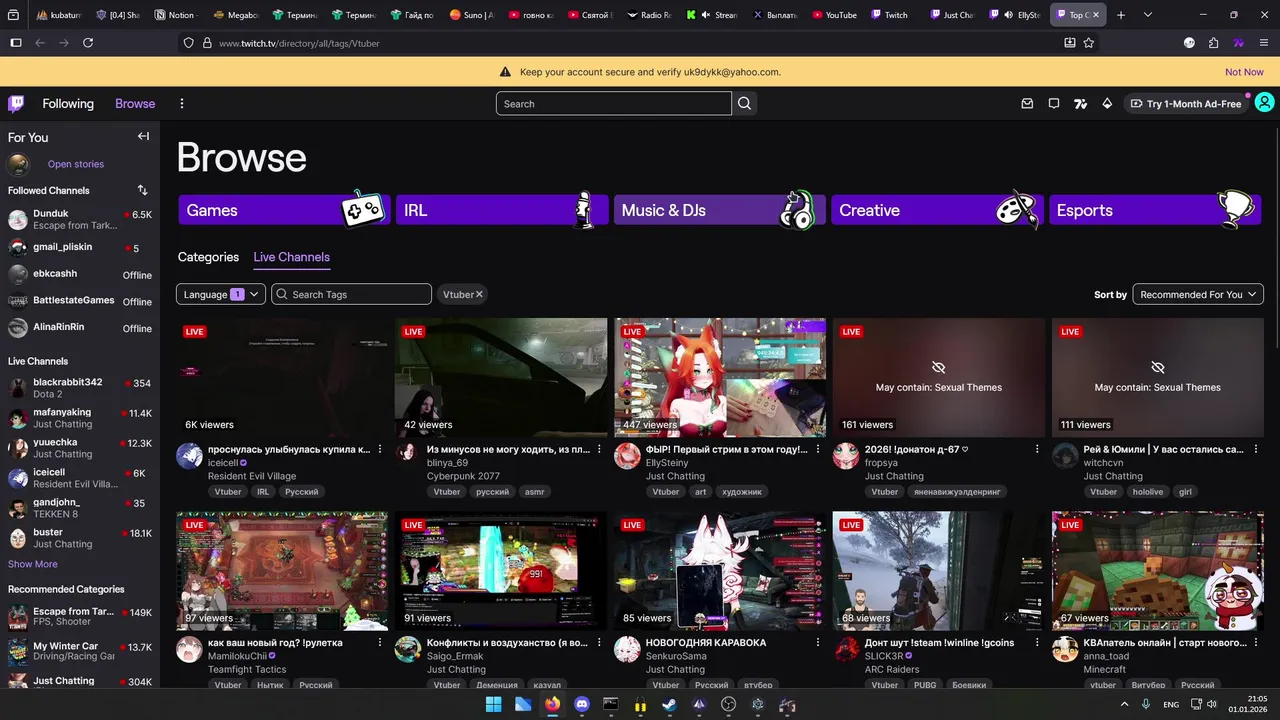The height and width of the screenshot is (720, 1280).
Task: Open Escape from Tarkov recommended category
Action: point(80,617)
